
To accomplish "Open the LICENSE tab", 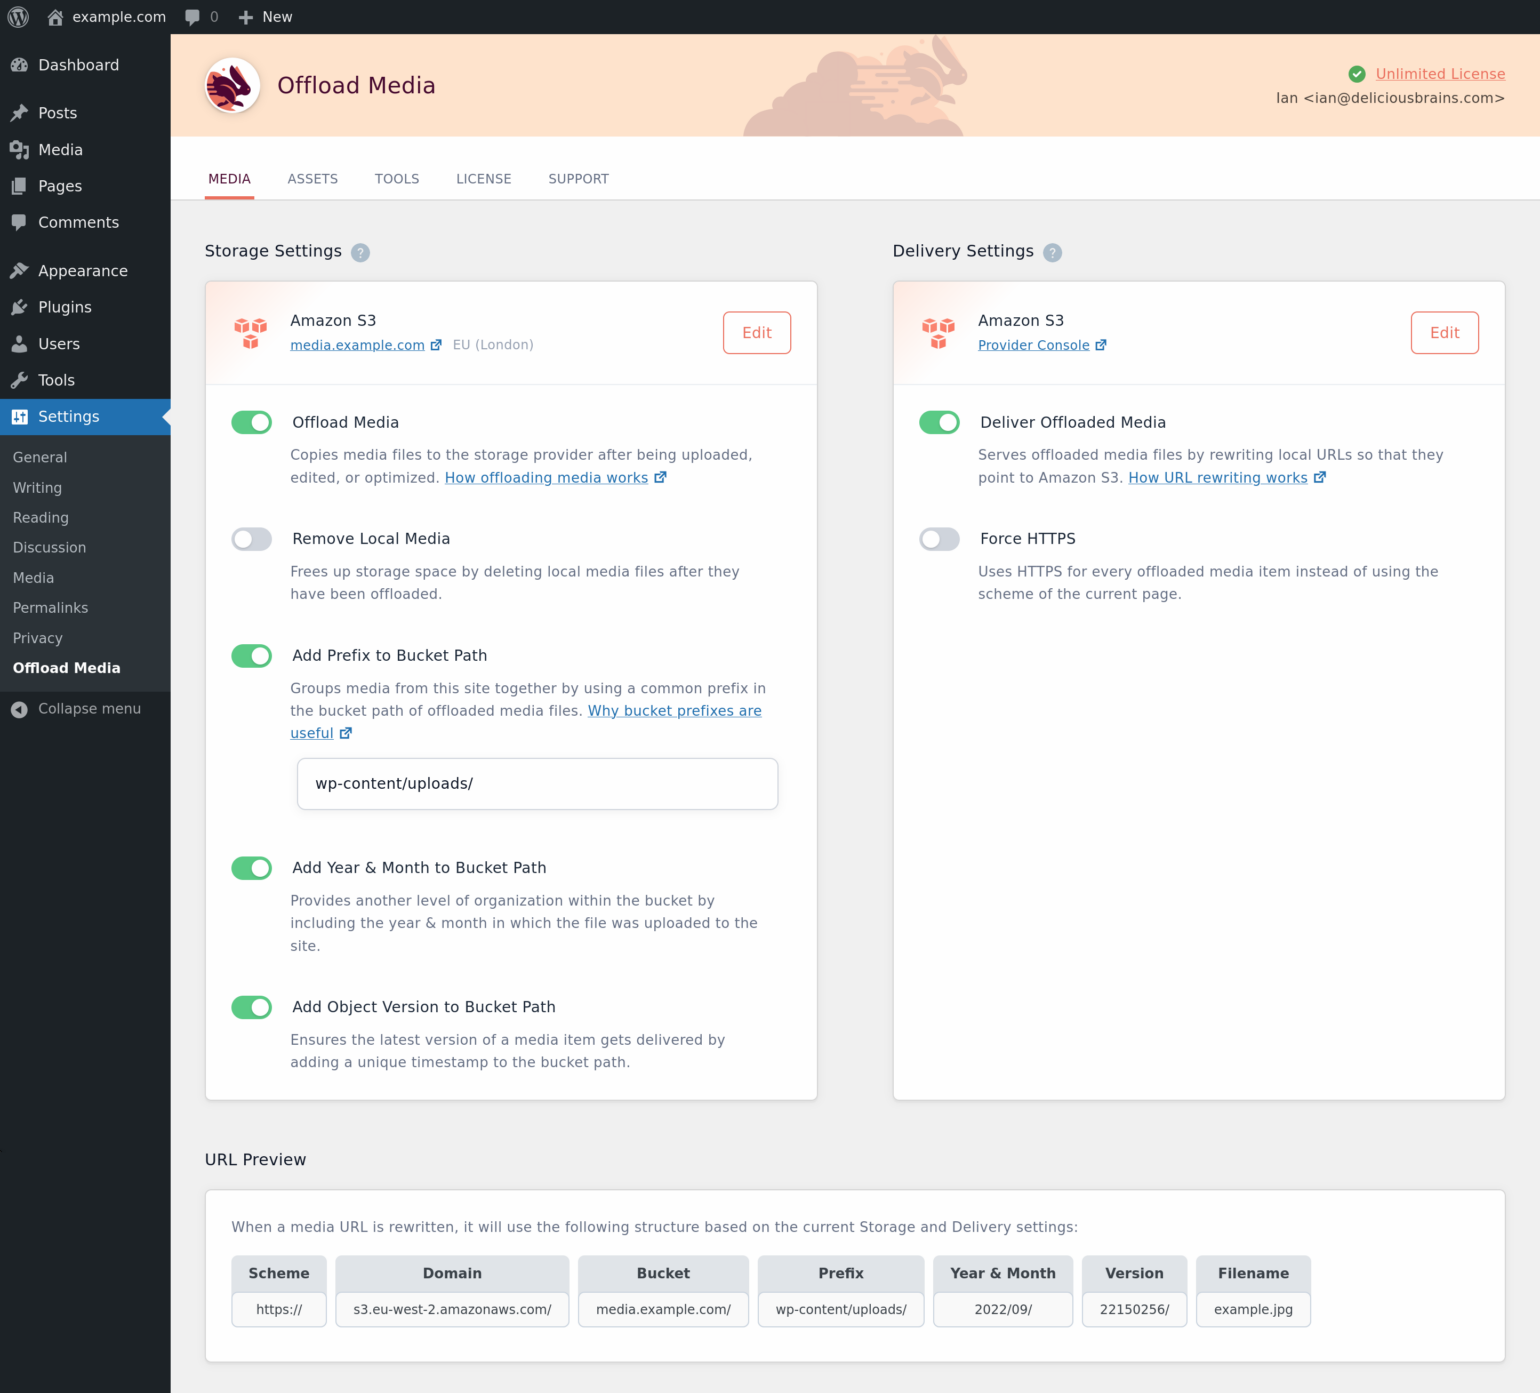I will click(484, 179).
